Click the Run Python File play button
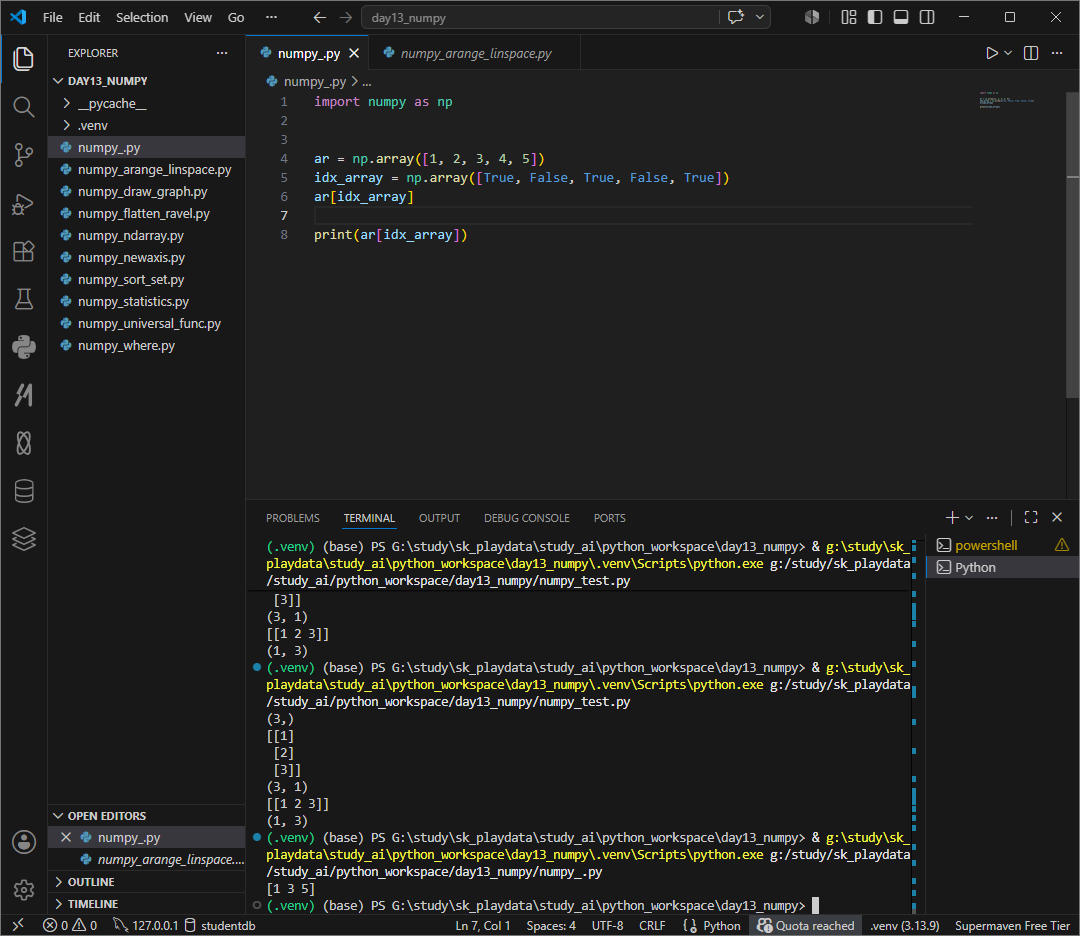This screenshot has height=936, width=1080. pyautogui.click(x=991, y=53)
